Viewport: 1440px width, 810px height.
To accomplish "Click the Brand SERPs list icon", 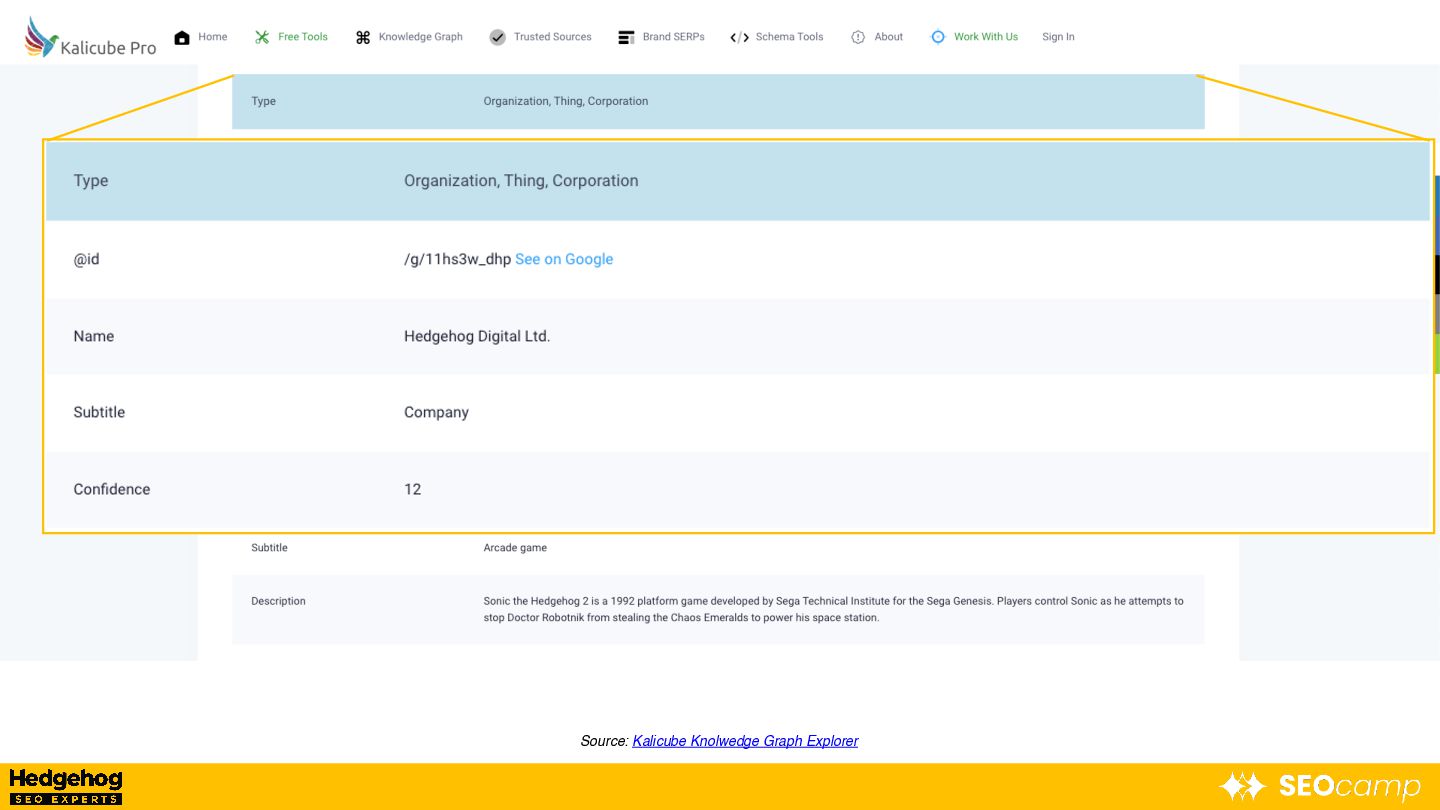I will [626, 37].
